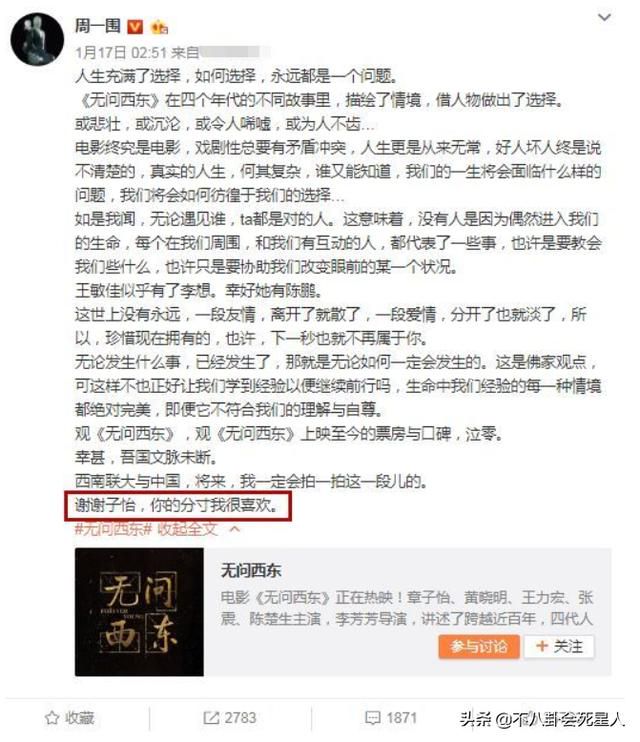Viewport: 640px width, 742px height.
Task: Collapse post with 收起全文
Action: pyautogui.click(x=187, y=529)
